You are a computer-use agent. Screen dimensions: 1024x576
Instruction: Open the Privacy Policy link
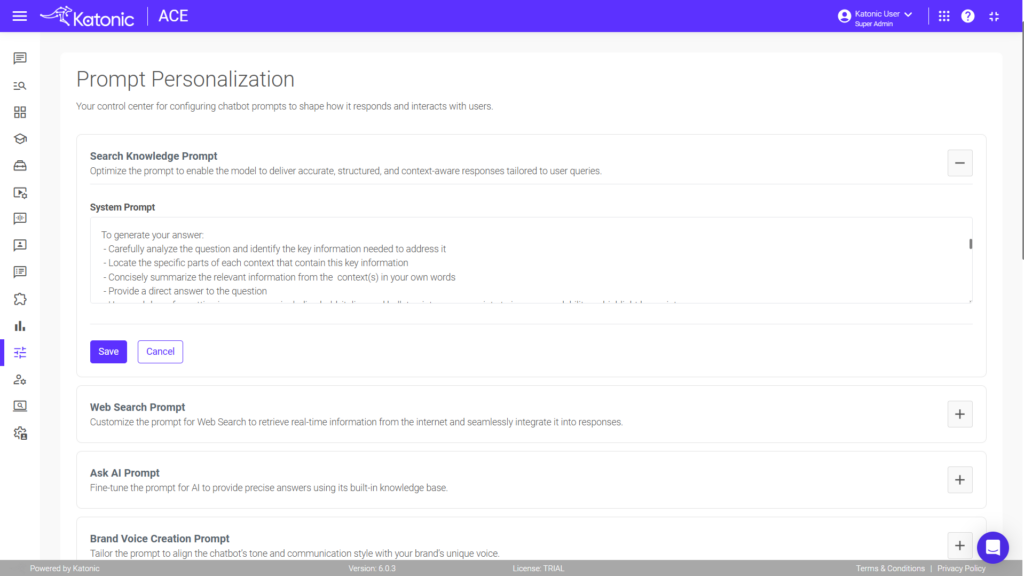point(961,568)
